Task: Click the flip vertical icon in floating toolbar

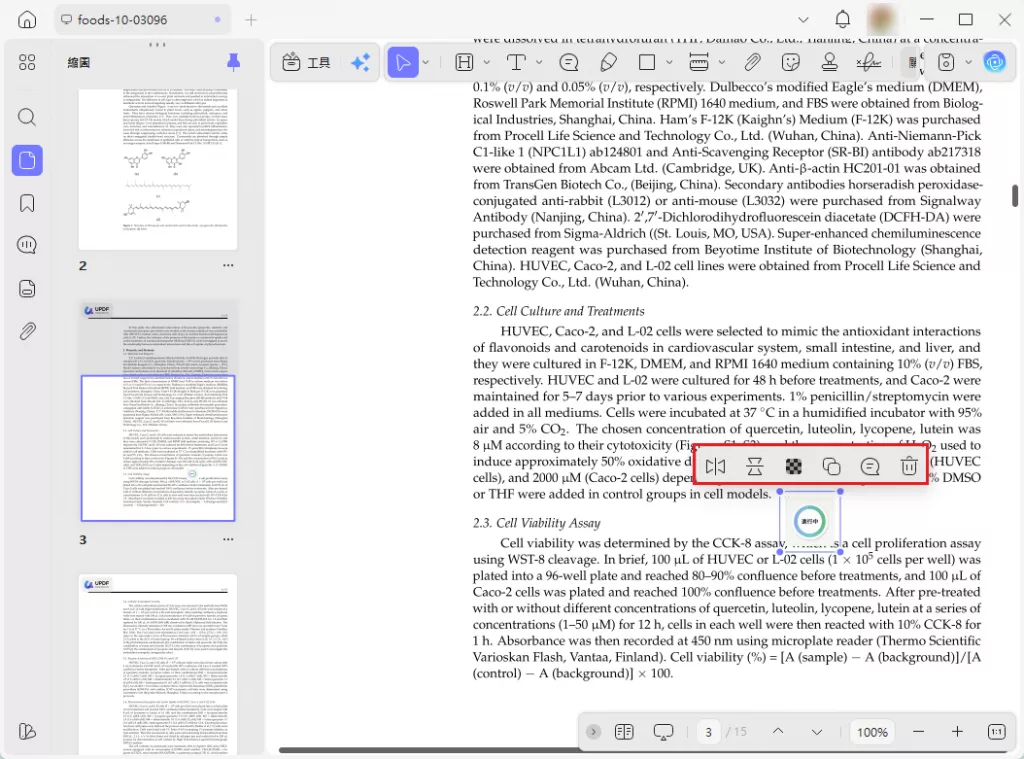Action: coord(754,466)
